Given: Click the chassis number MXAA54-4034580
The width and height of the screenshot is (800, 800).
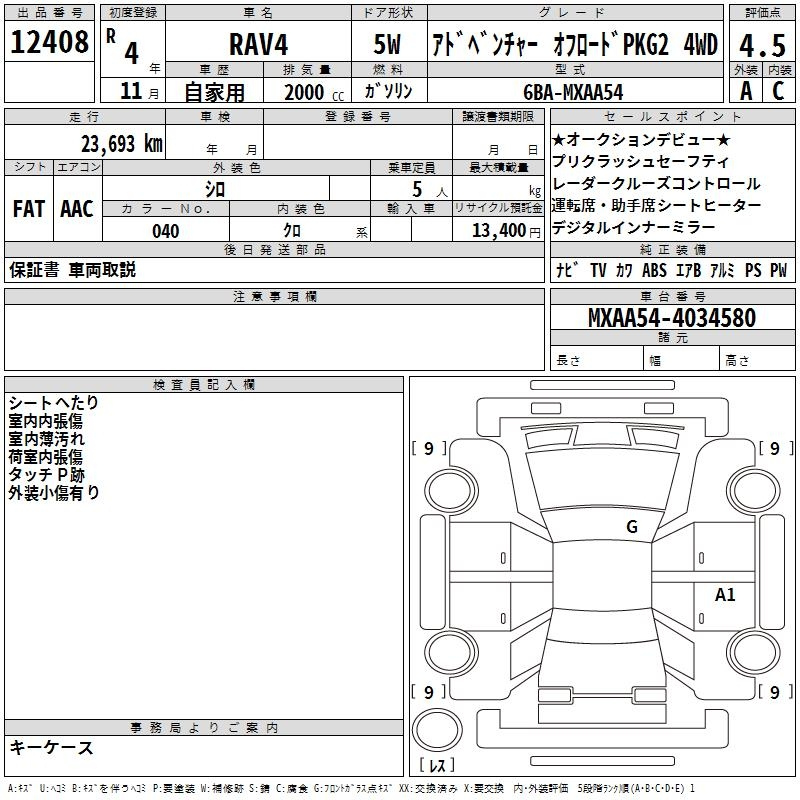Looking at the screenshot, I should coord(671,318).
